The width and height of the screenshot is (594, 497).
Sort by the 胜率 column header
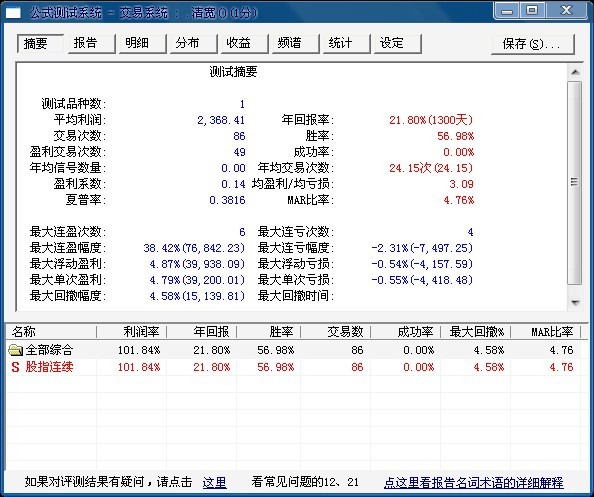[x=269, y=332]
